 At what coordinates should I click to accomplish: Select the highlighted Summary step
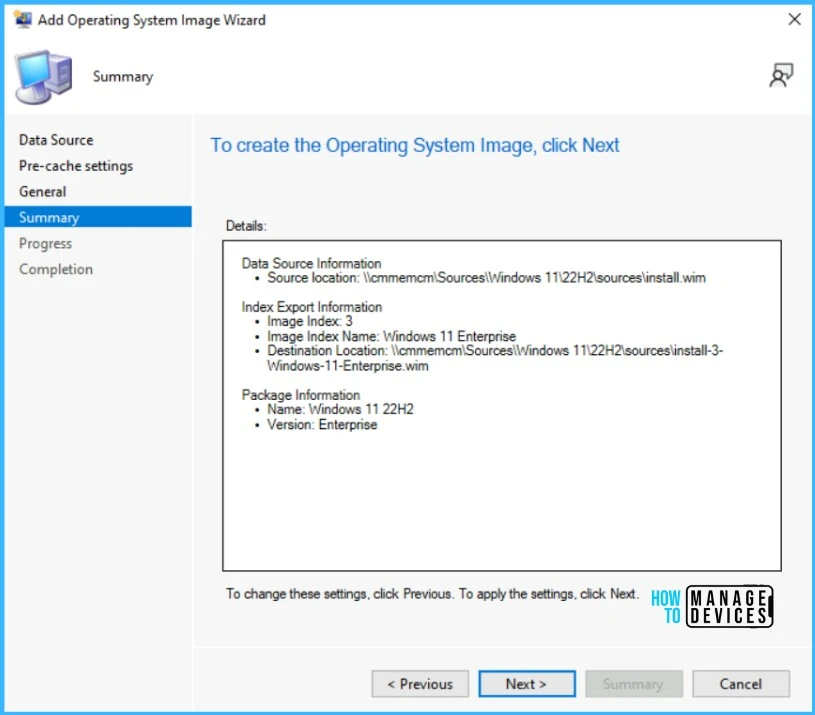tap(98, 217)
